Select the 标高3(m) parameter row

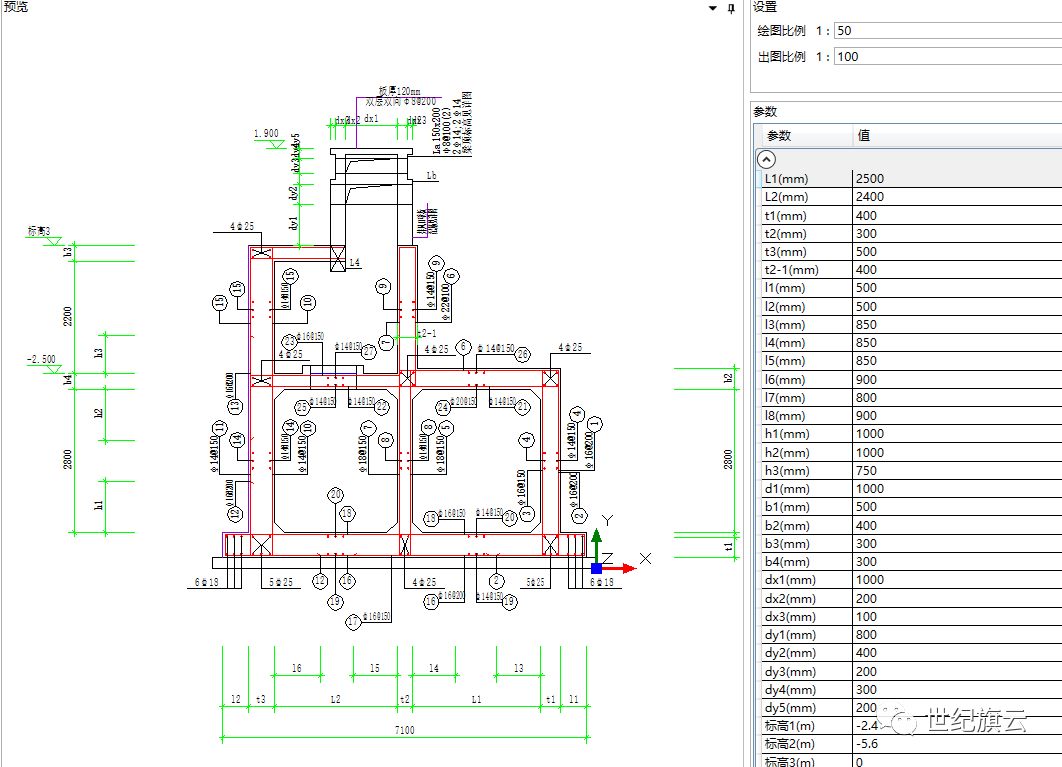pyautogui.click(x=912, y=761)
